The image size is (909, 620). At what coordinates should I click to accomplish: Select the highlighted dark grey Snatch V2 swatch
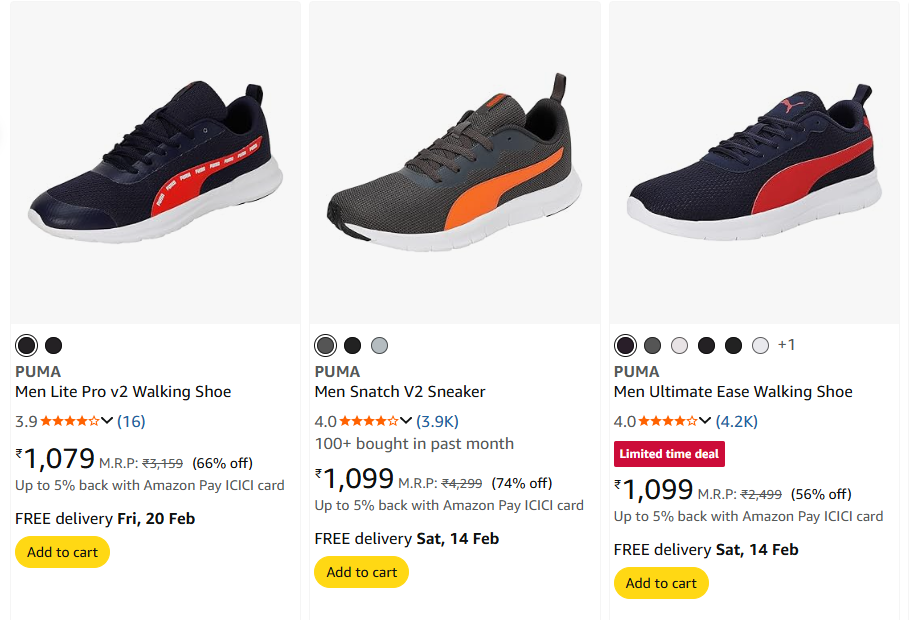point(325,345)
